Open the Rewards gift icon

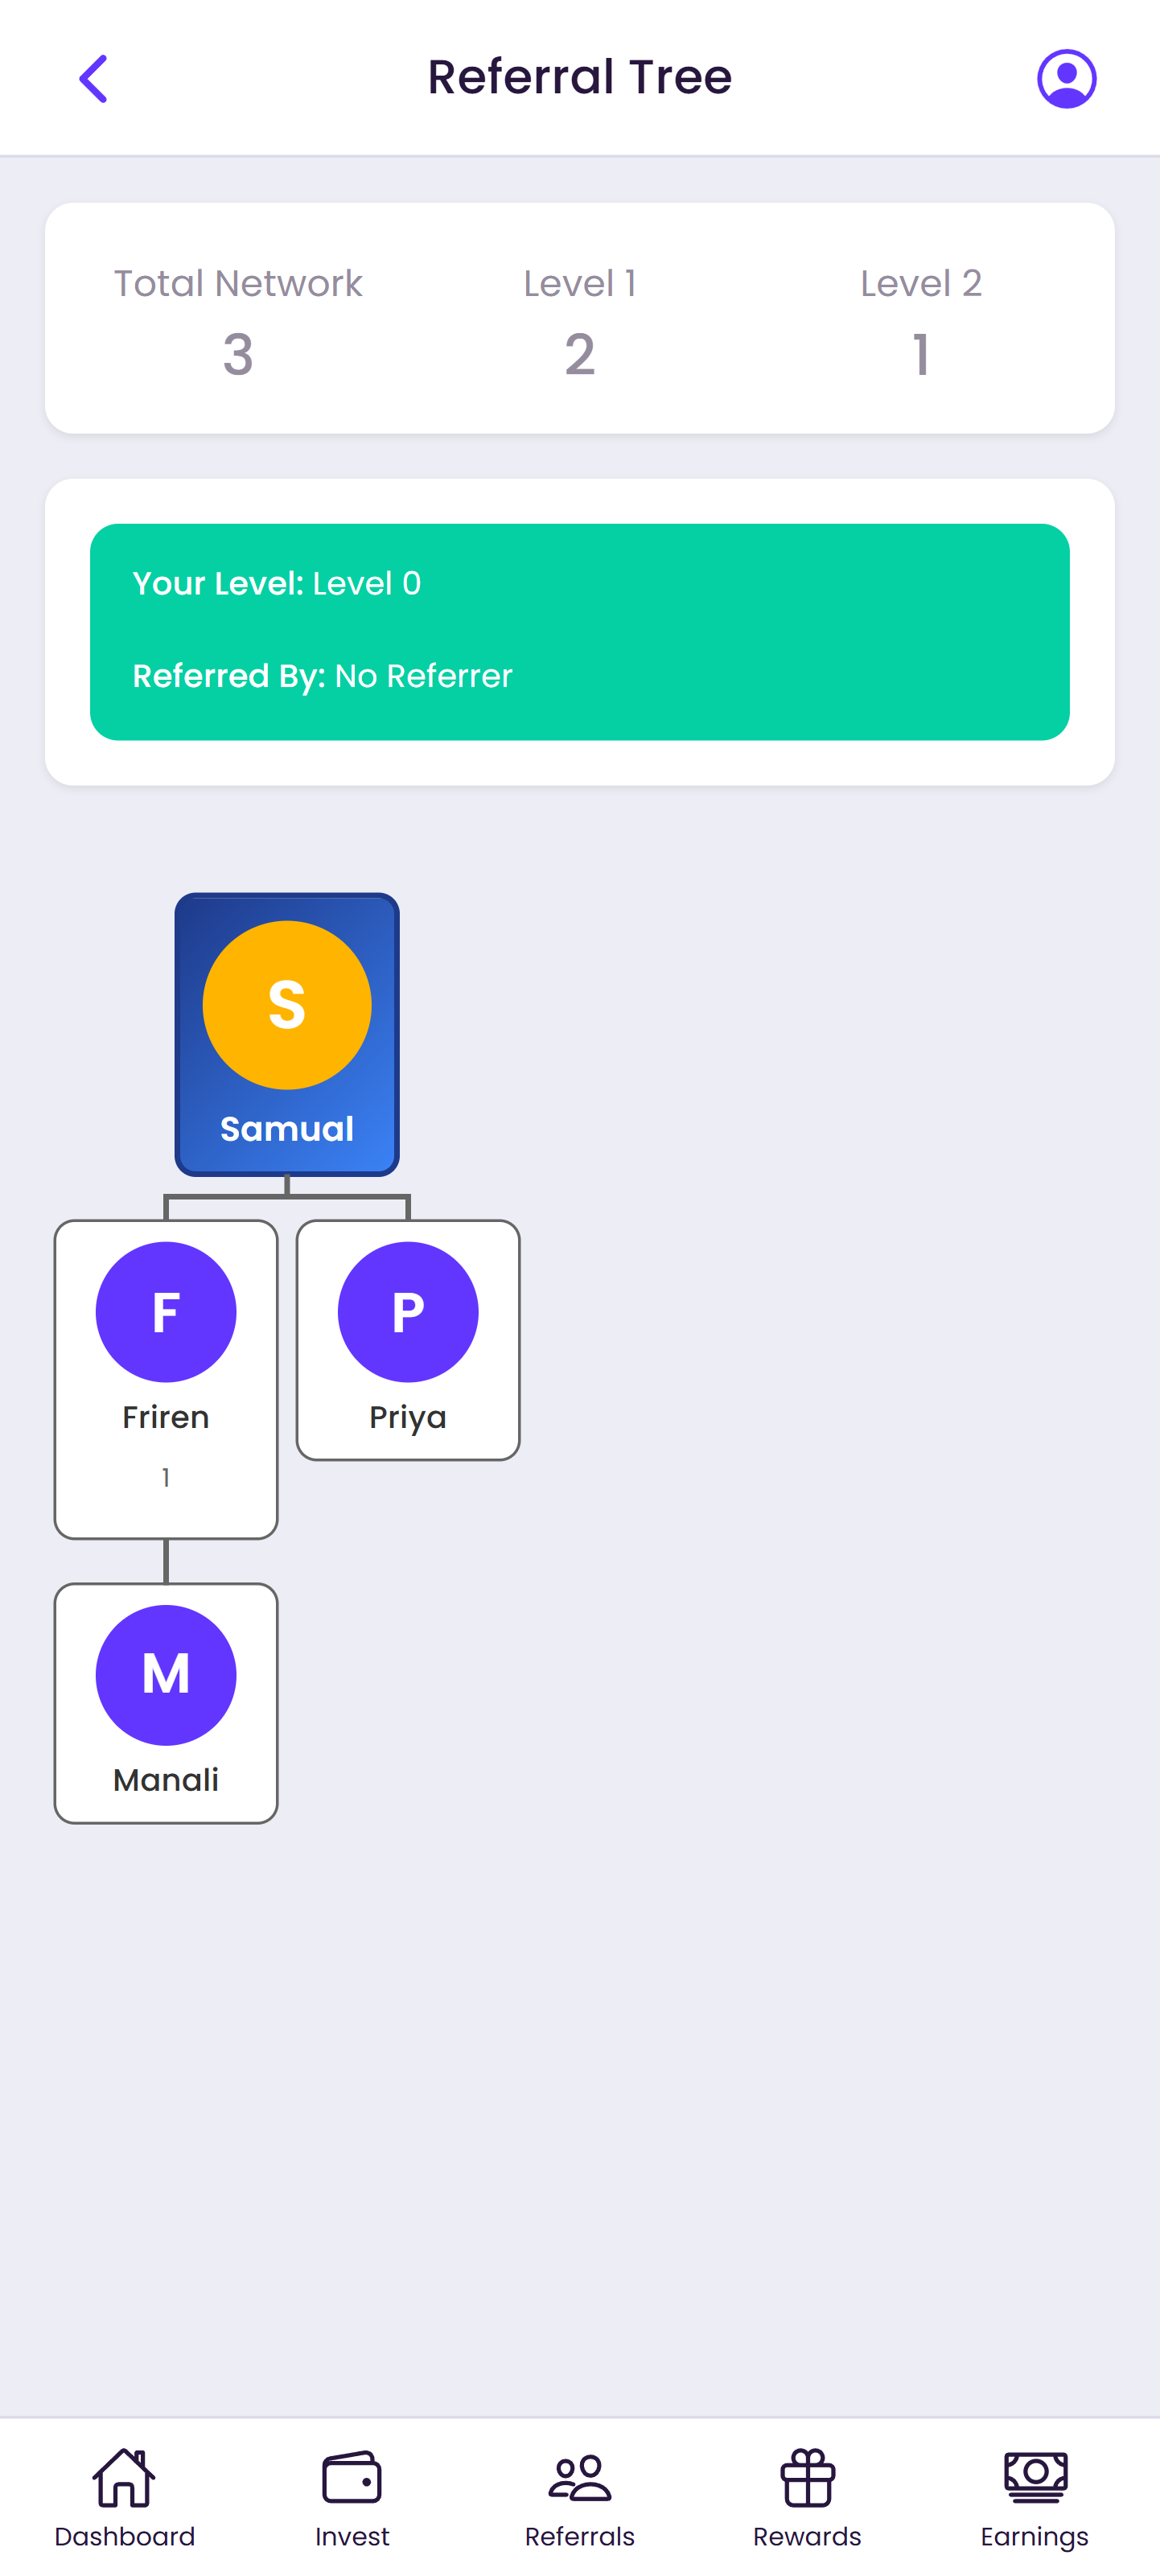(x=806, y=2478)
